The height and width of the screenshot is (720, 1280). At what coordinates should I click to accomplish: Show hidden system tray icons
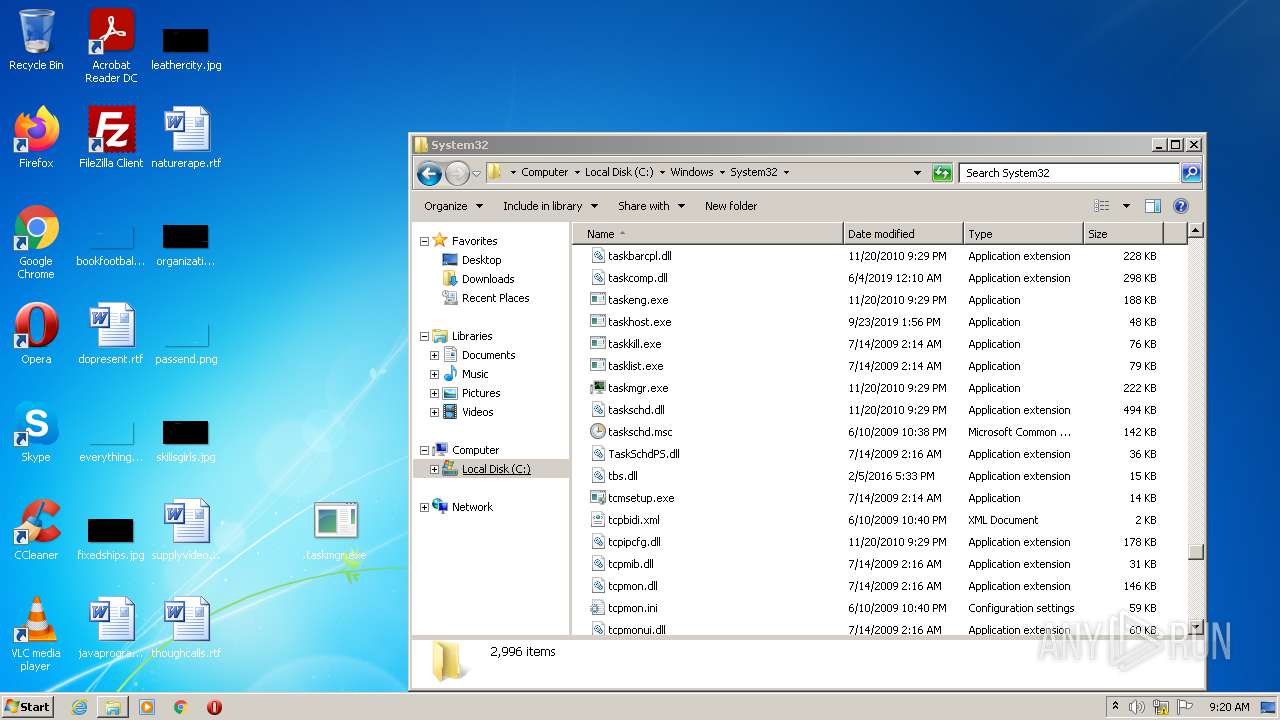(x=1115, y=707)
